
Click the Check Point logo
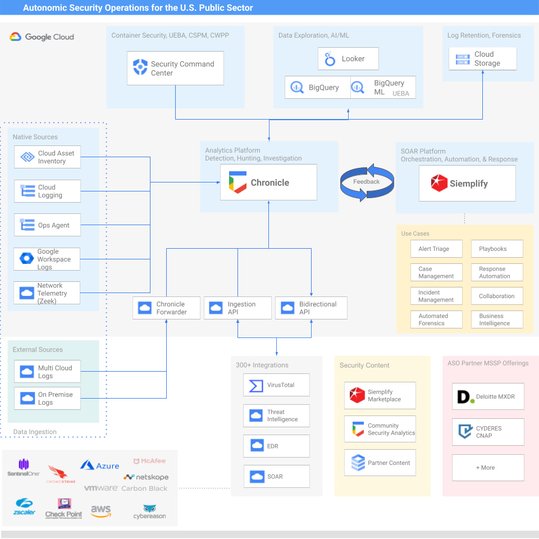click(x=64, y=508)
